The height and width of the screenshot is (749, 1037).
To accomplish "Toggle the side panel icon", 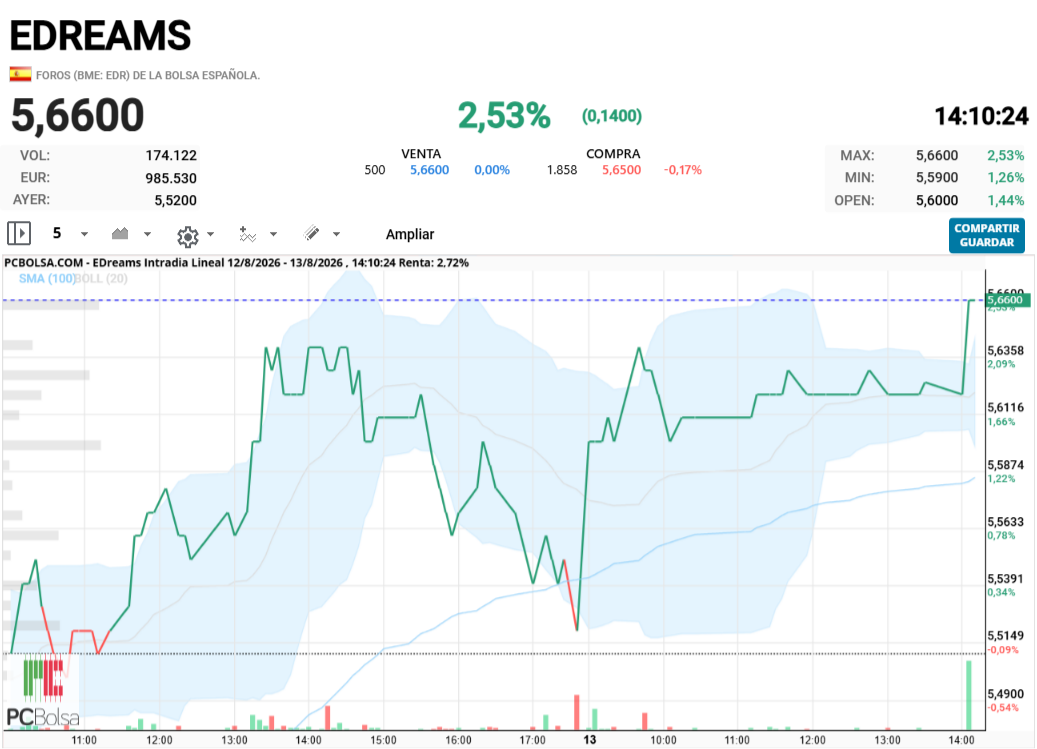I will click(x=19, y=233).
